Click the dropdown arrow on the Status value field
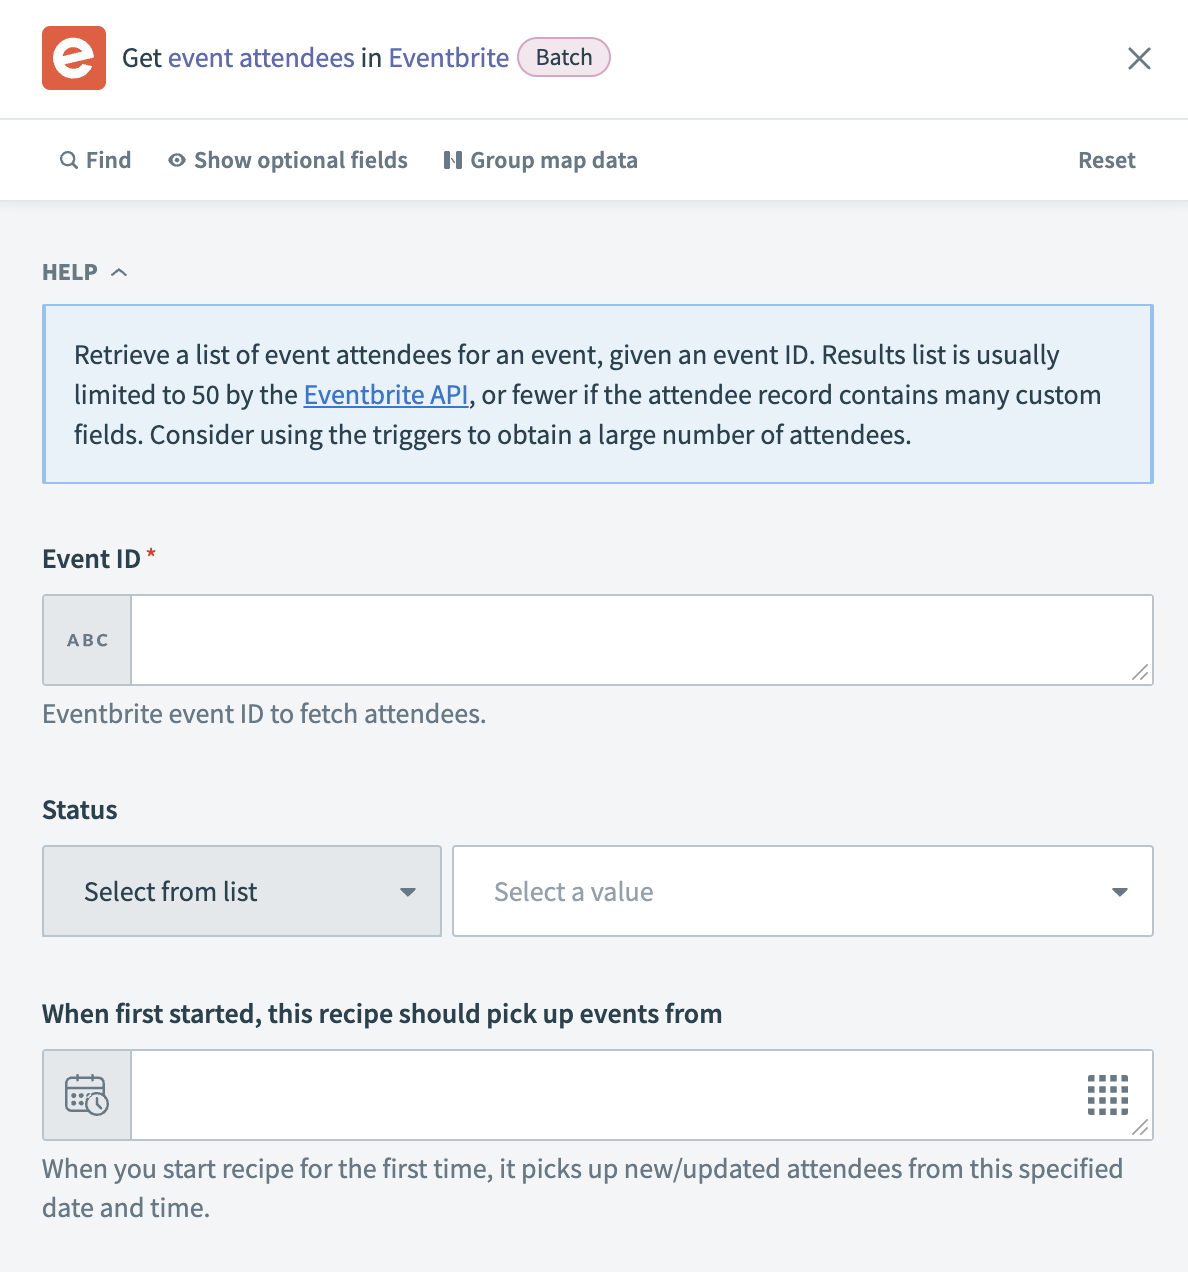 click(1120, 891)
